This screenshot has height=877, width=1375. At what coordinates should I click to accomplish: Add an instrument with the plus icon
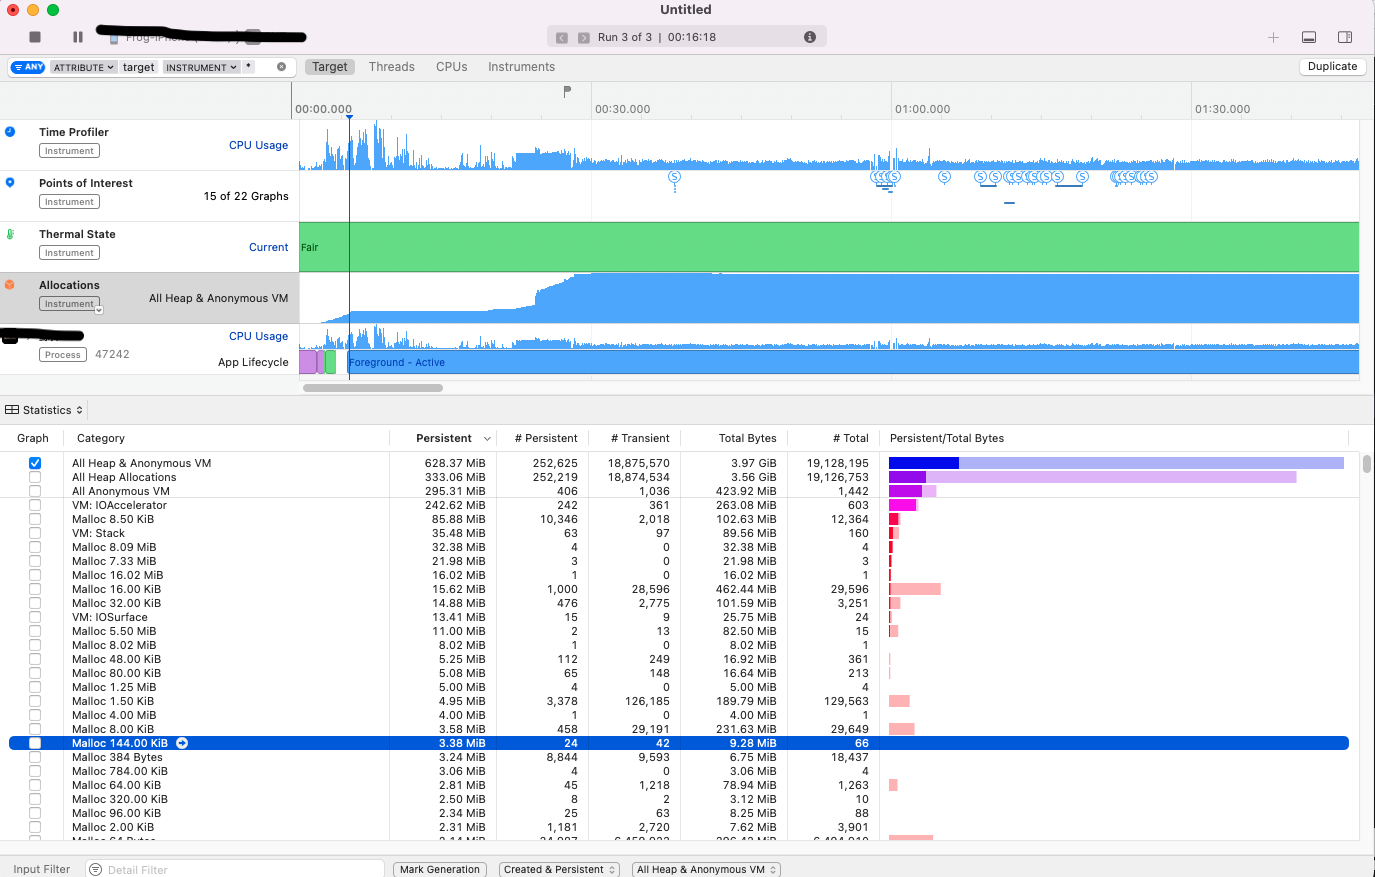click(1273, 37)
